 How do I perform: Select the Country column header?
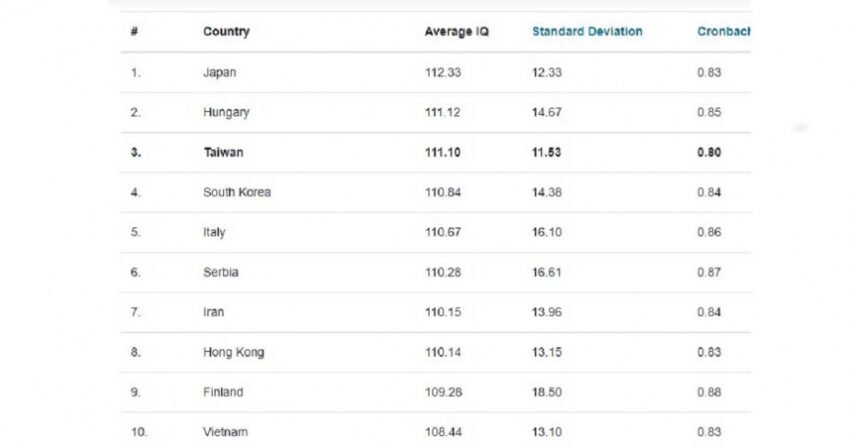(226, 31)
